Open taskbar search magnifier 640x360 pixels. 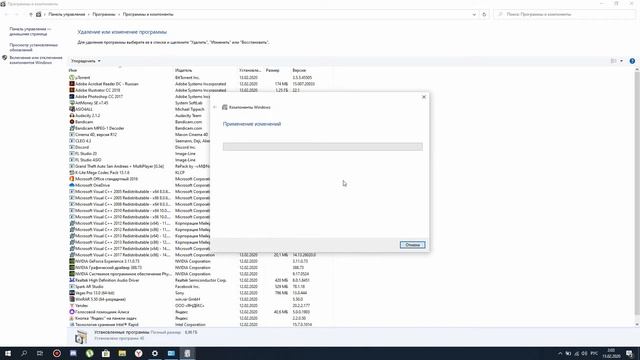point(24,353)
